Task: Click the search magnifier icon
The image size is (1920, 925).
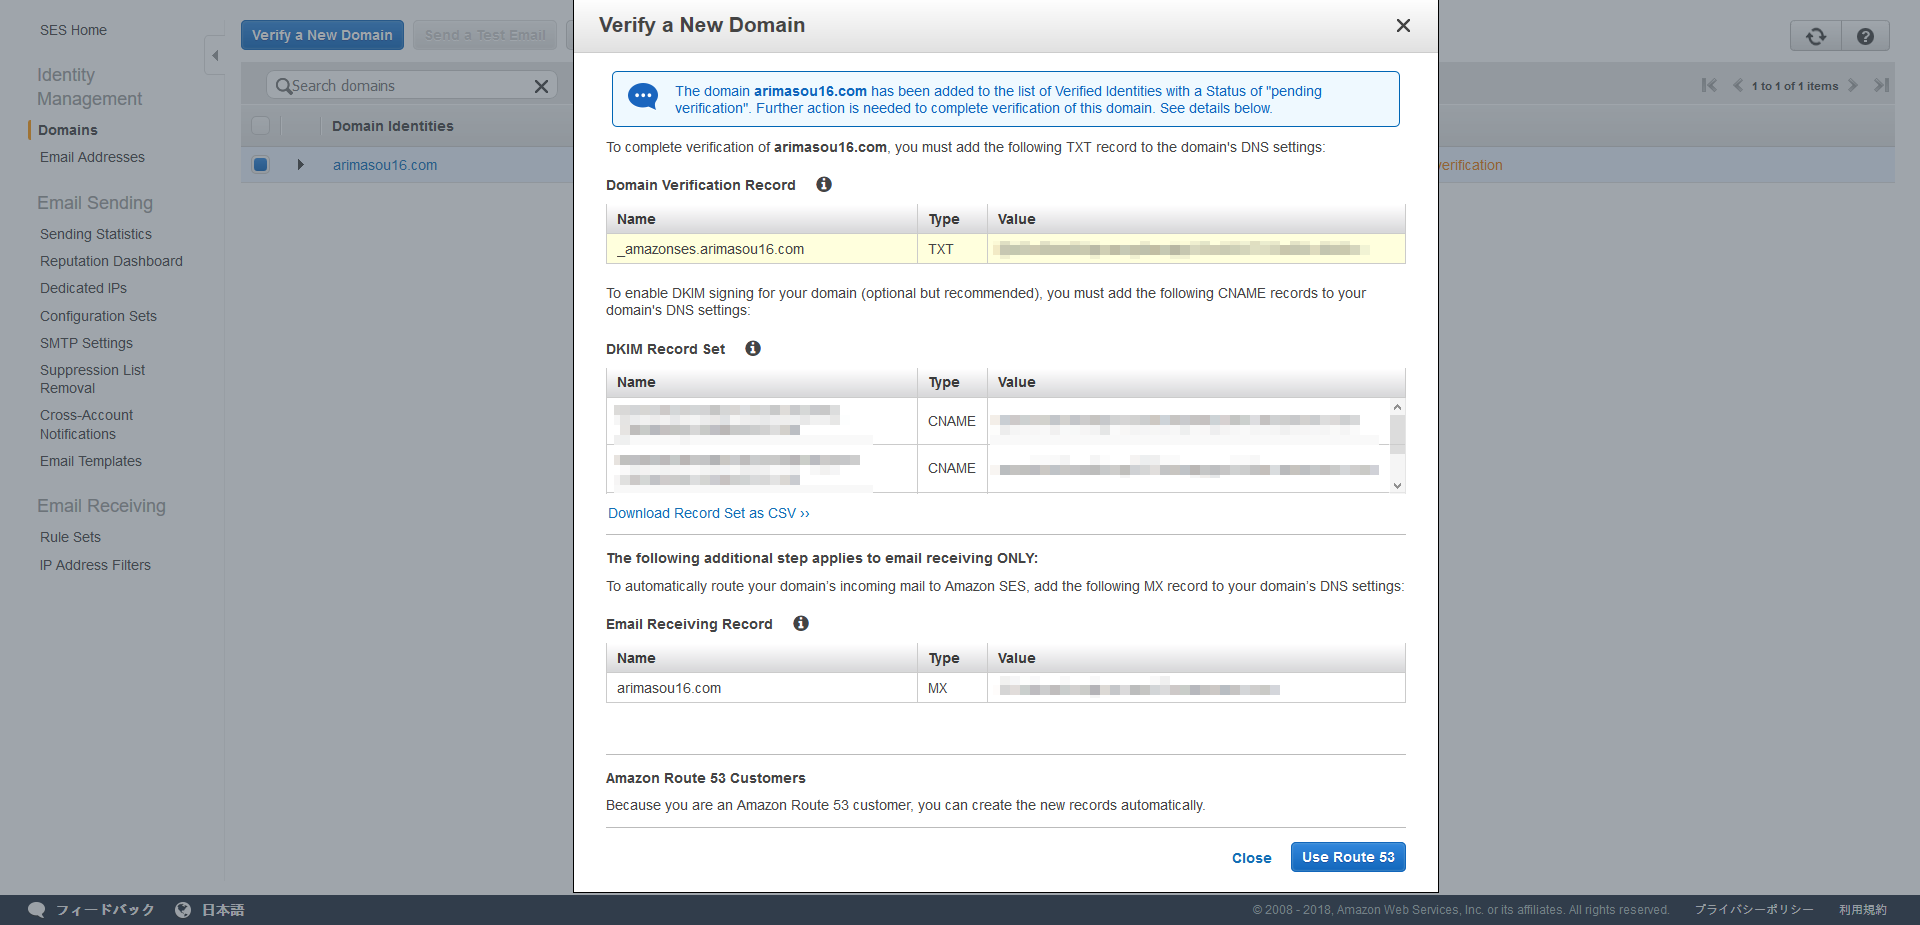Action: point(283,86)
